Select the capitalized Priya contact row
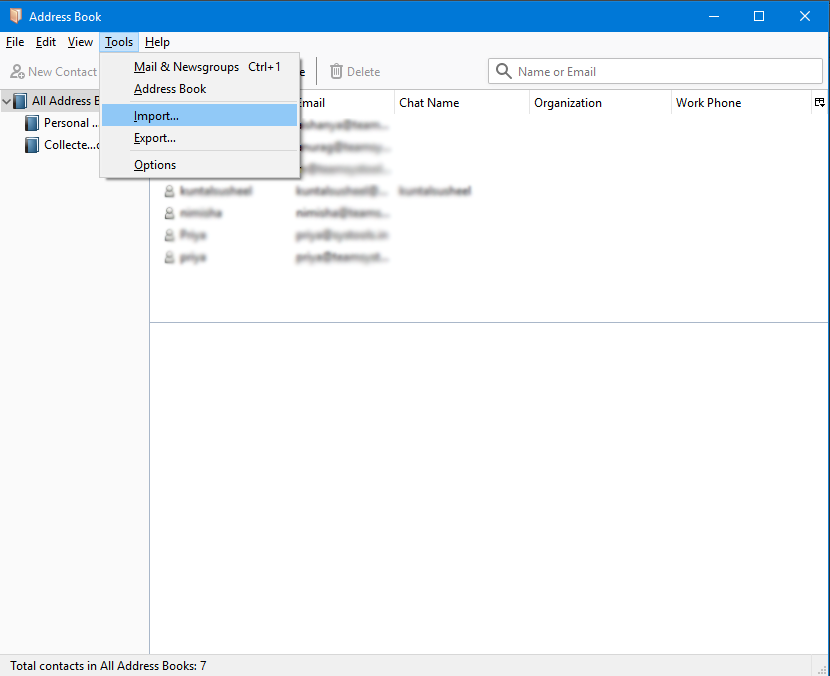The height and width of the screenshot is (676, 830). pyautogui.click(x=489, y=235)
